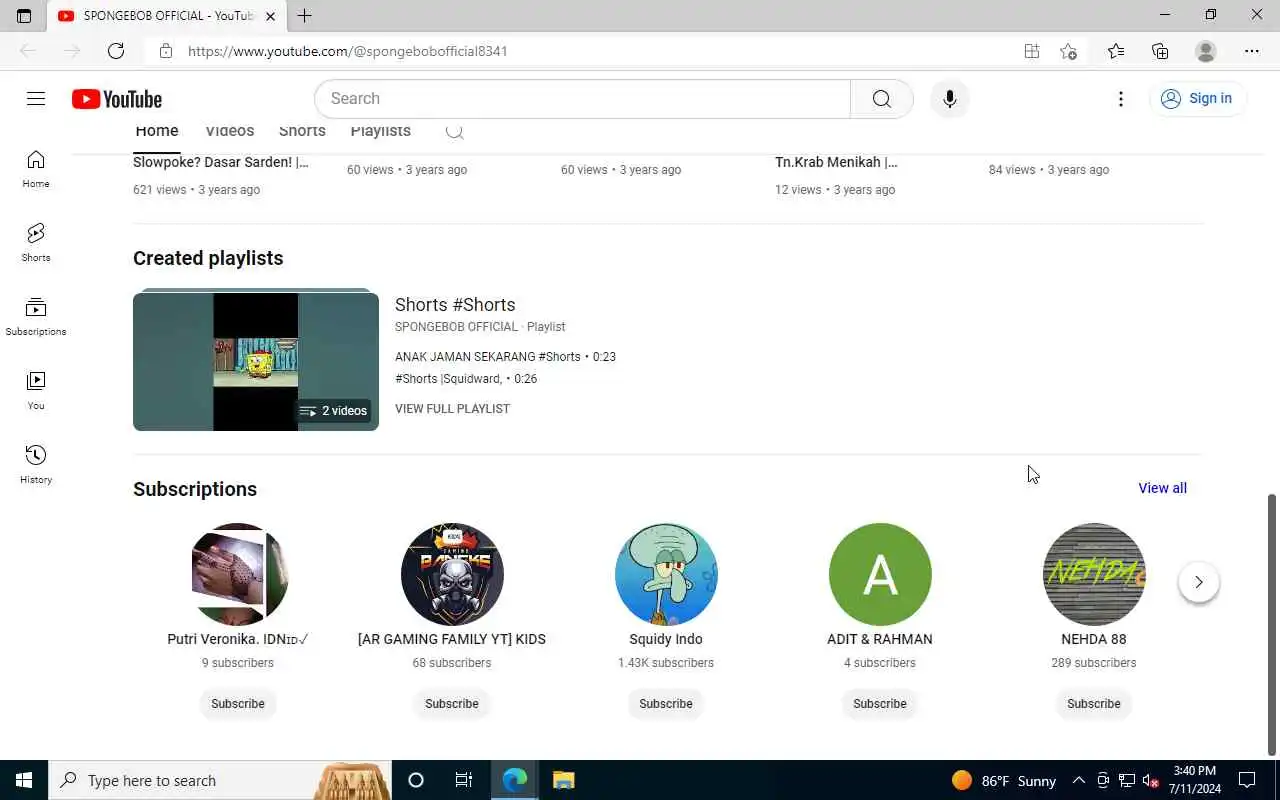The image size is (1280, 800).
Task: Open YouTube settings three-dot menu
Action: [x=1121, y=99]
